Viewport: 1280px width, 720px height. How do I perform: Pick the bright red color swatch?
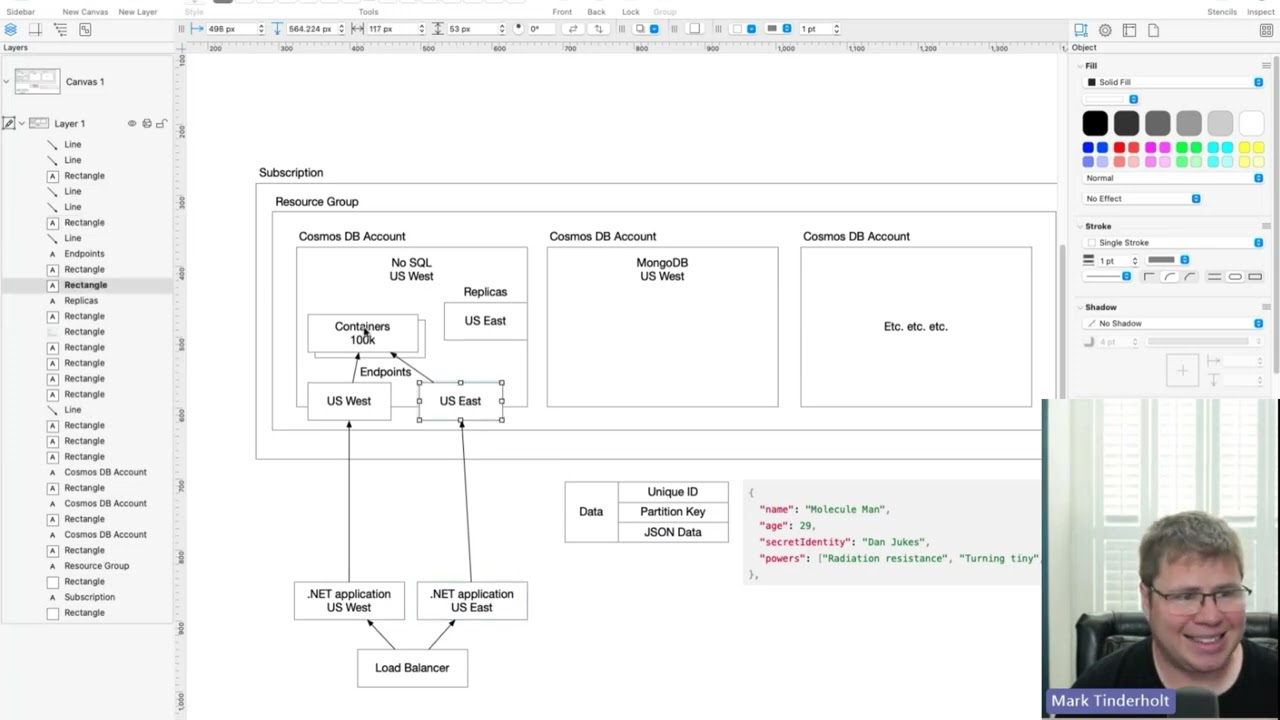coord(1119,148)
